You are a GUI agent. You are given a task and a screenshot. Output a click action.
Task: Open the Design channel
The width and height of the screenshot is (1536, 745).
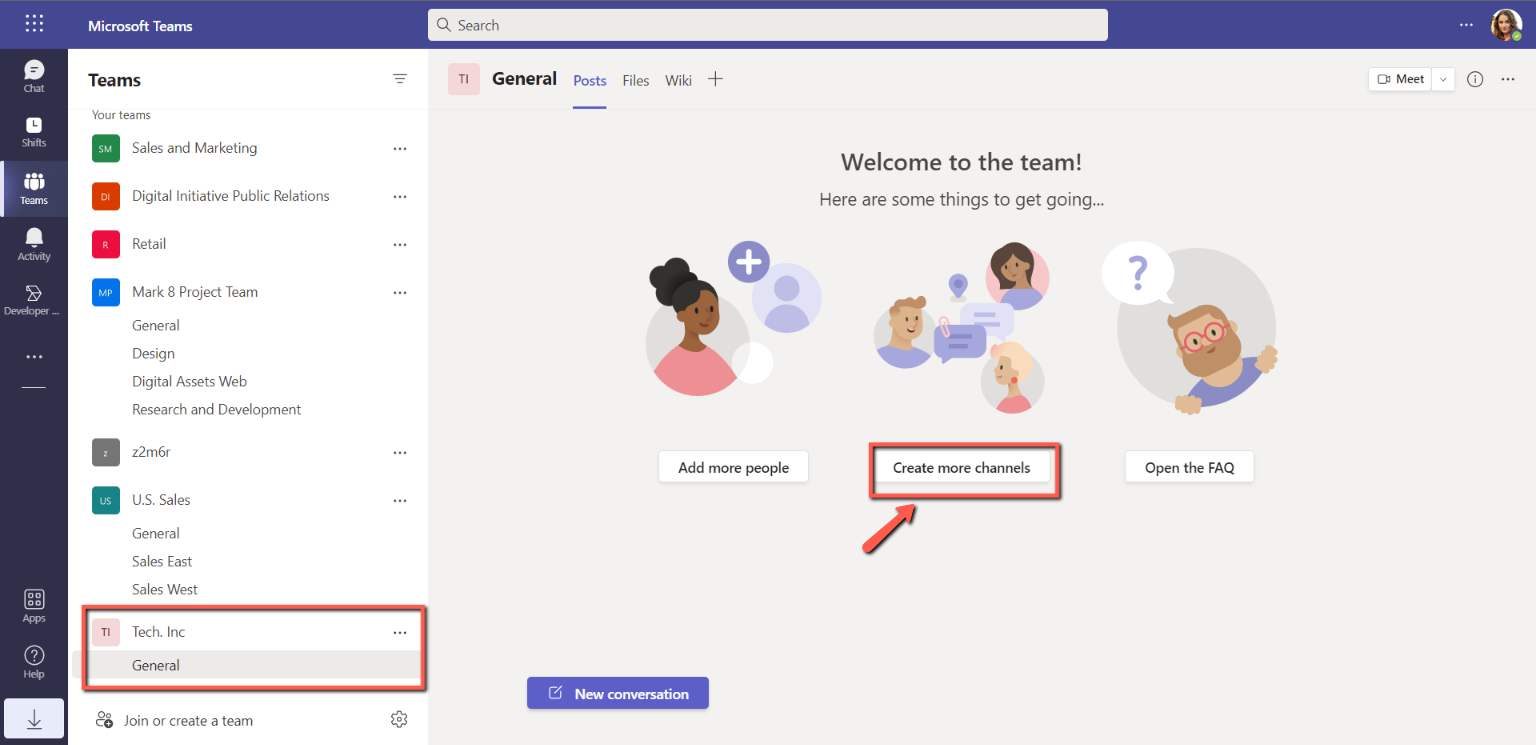click(x=153, y=353)
